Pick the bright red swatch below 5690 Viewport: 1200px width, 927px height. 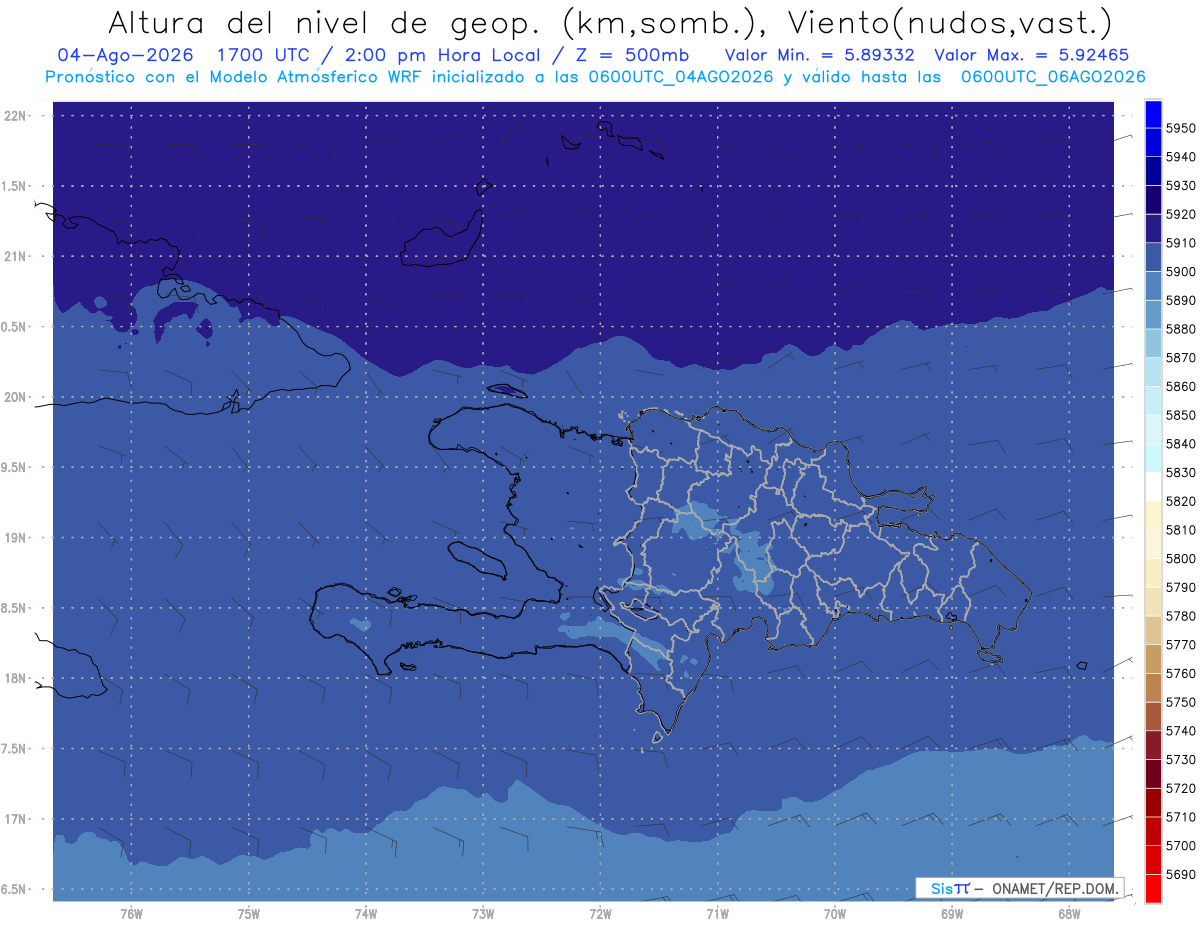pos(1153,888)
